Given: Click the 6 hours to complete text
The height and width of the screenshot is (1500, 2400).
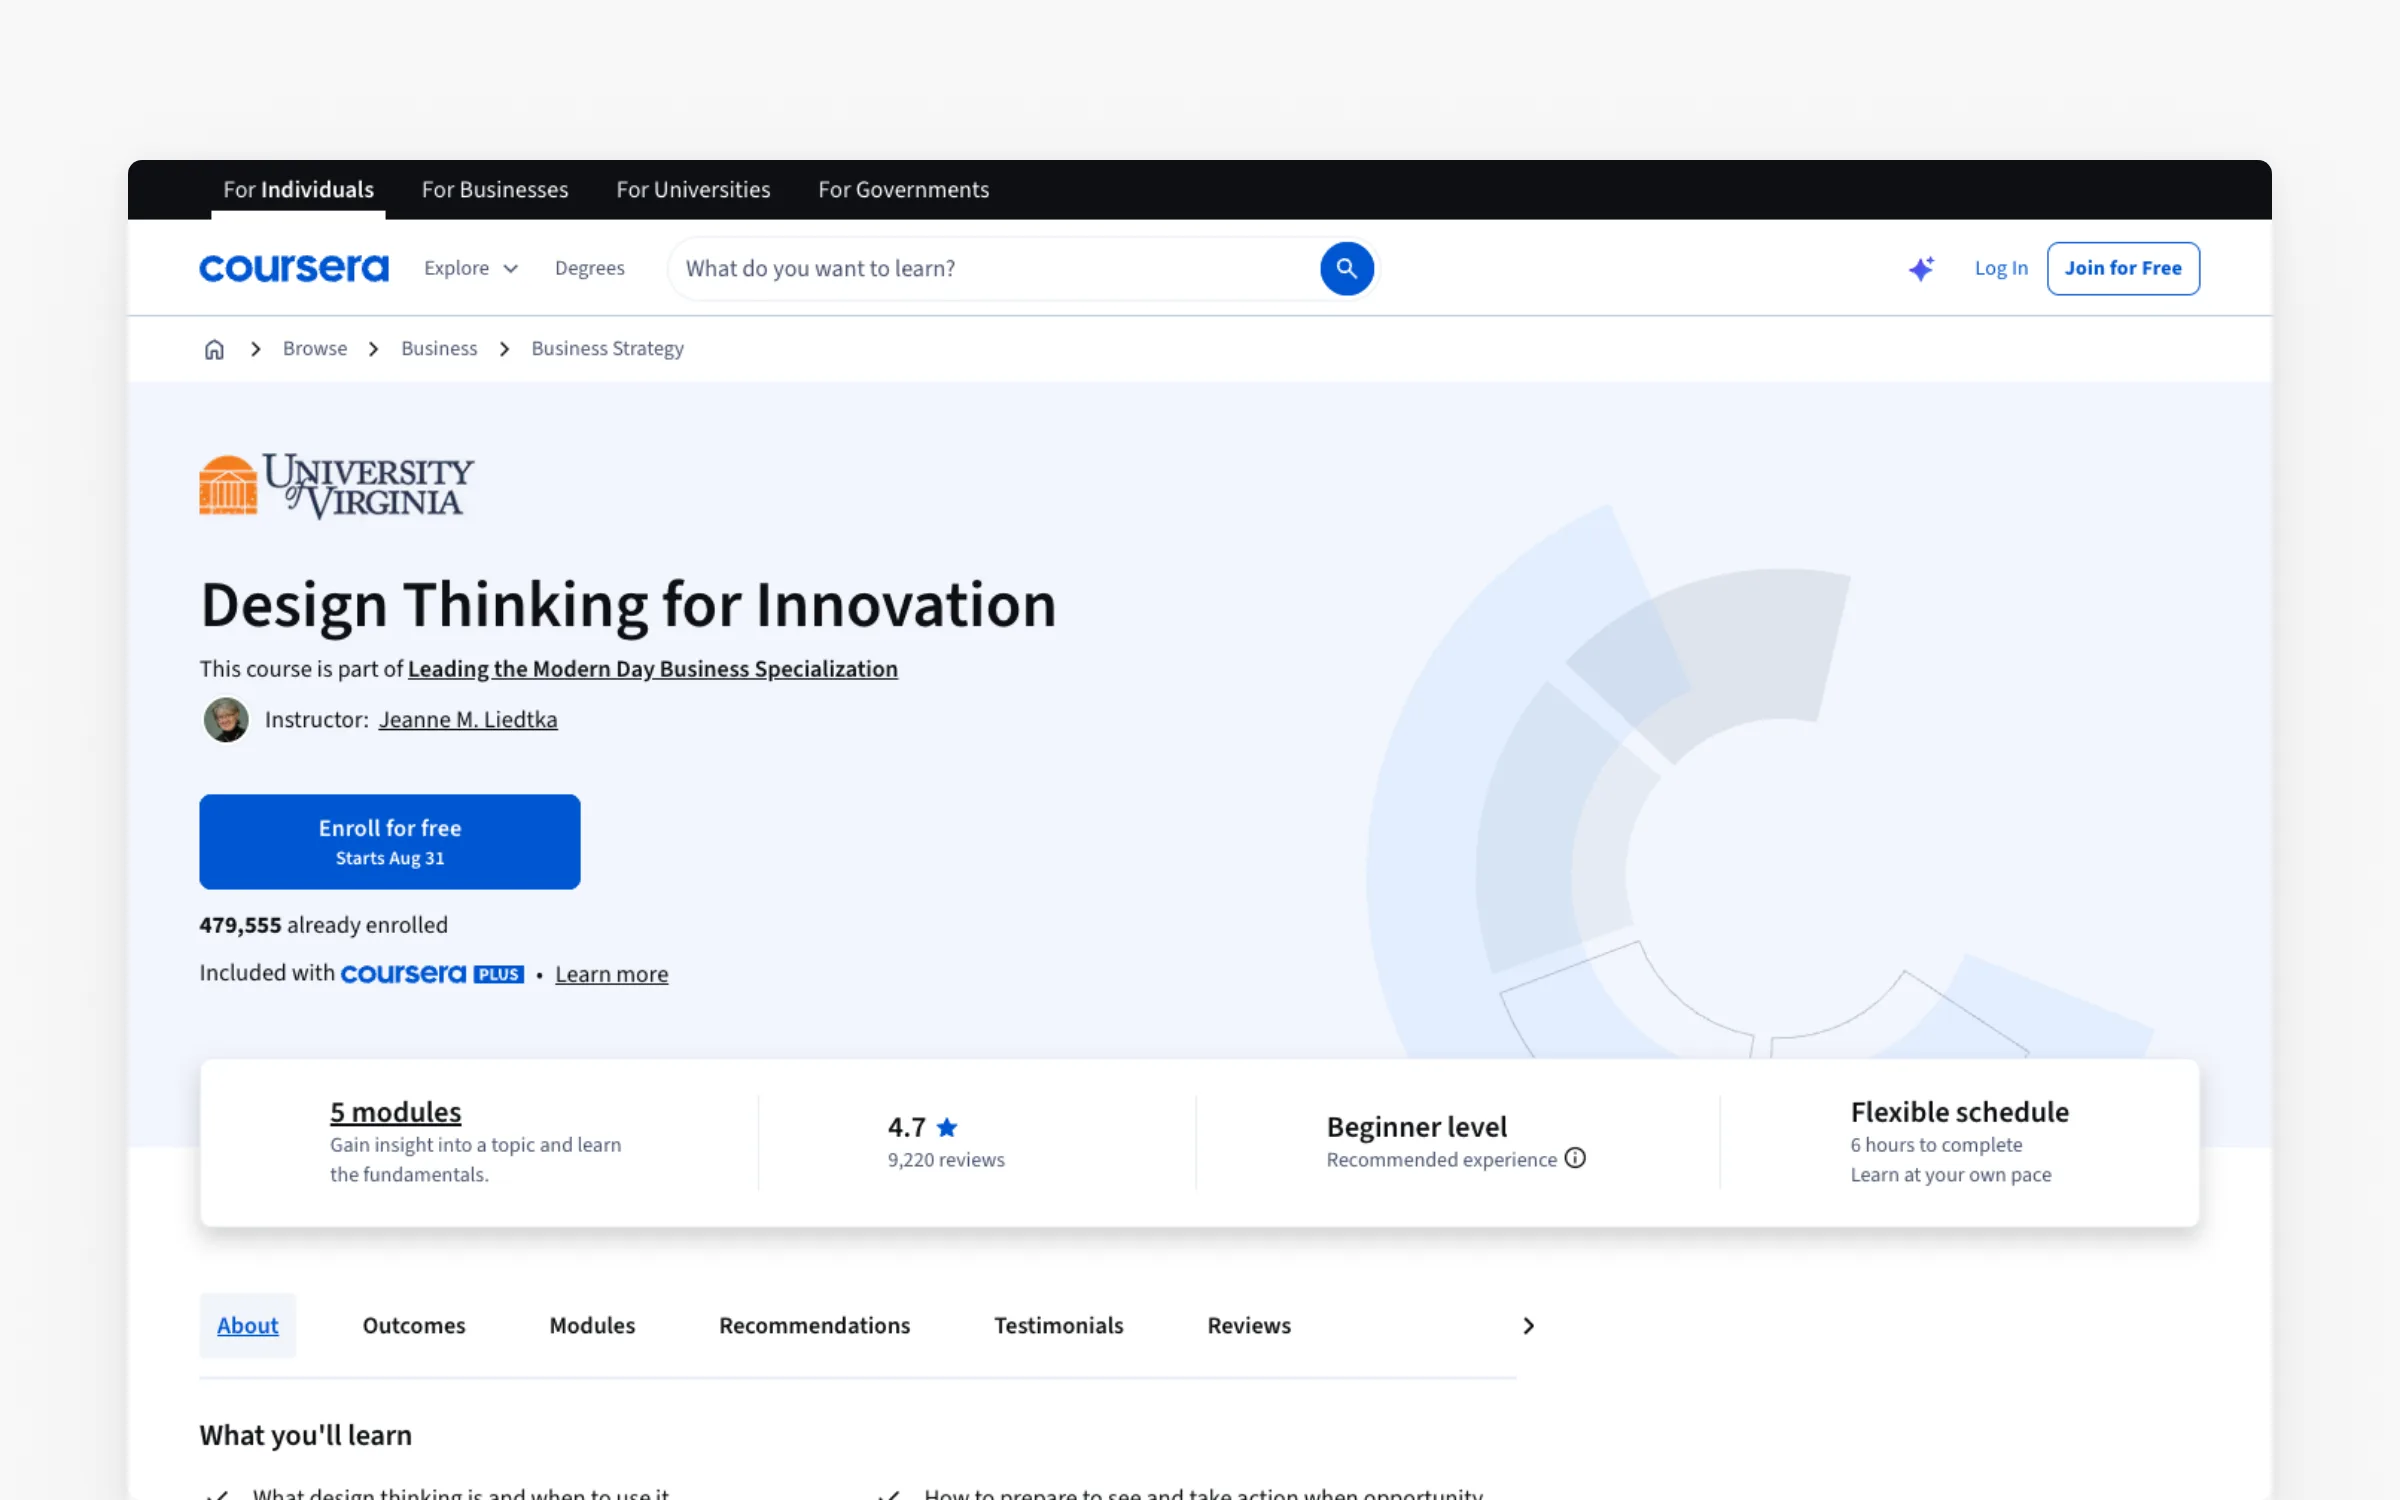Looking at the screenshot, I should click(1936, 1145).
